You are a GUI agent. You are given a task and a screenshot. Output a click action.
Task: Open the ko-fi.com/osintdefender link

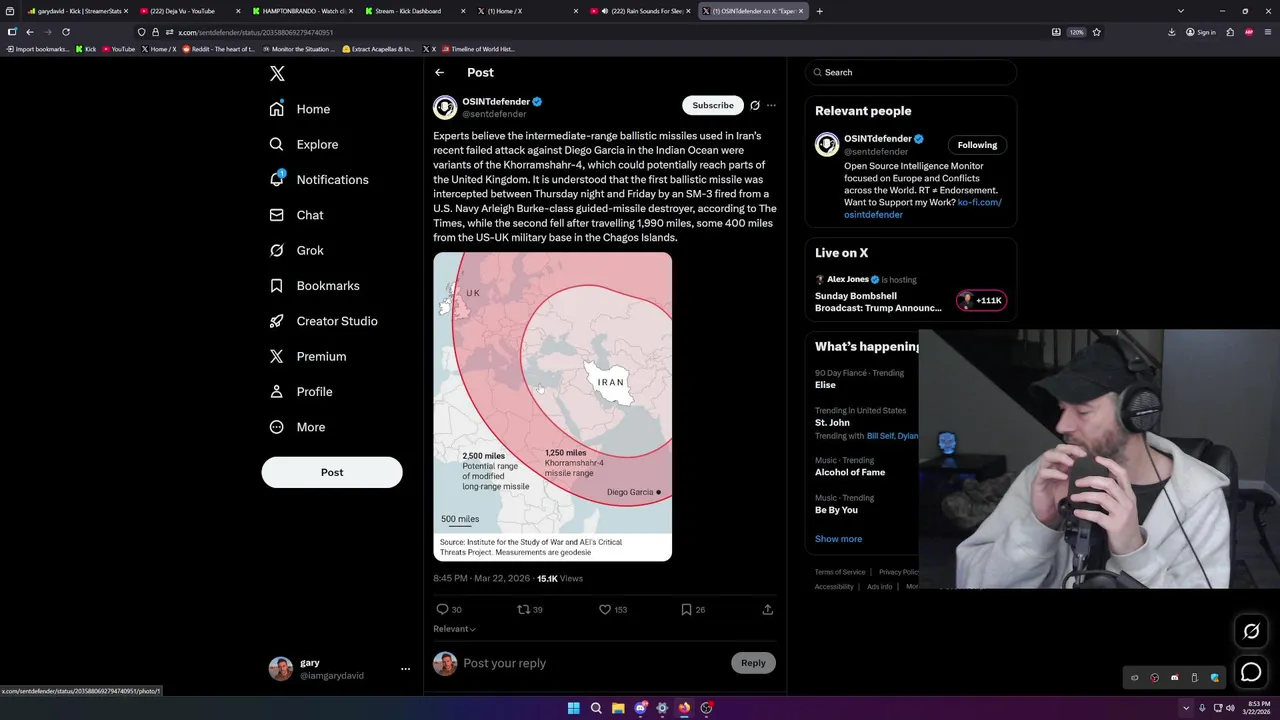coord(923,208)
